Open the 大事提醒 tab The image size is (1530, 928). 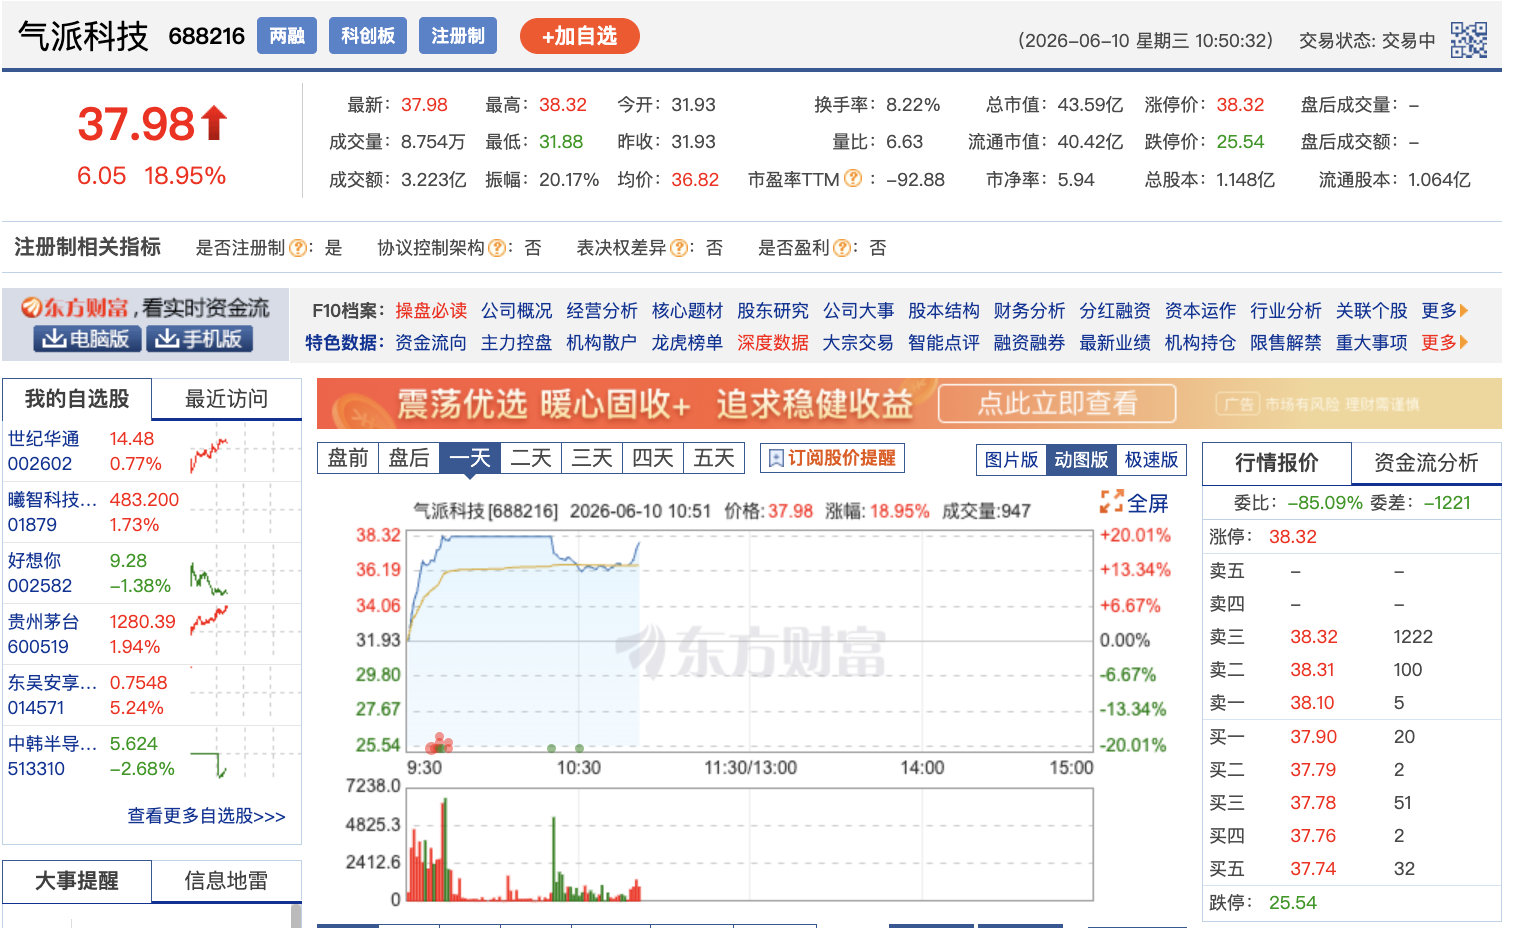(77, 881)
